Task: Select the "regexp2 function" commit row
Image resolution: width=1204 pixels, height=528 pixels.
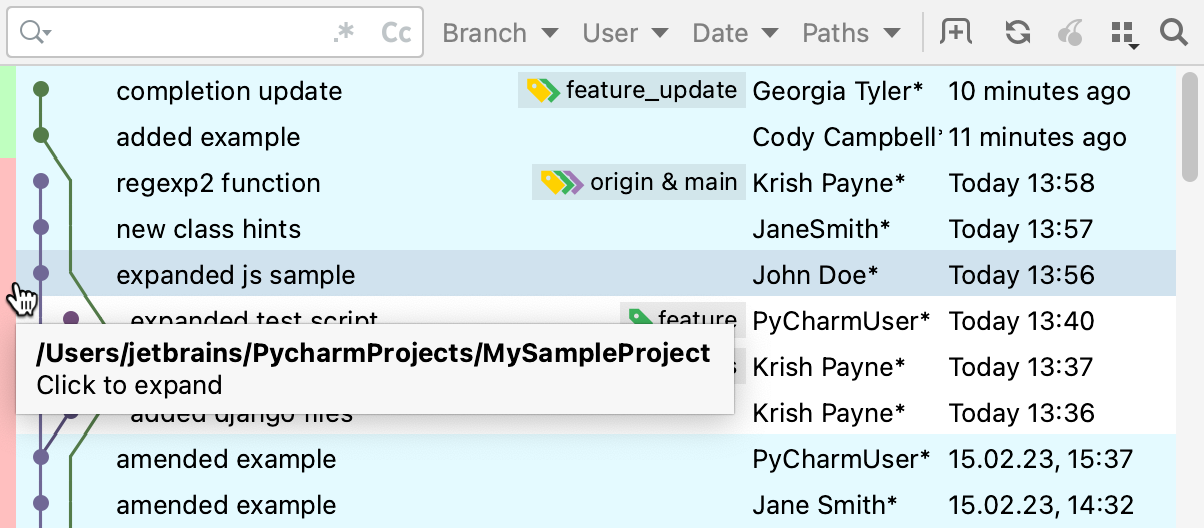Action: (x=218, y=183)
